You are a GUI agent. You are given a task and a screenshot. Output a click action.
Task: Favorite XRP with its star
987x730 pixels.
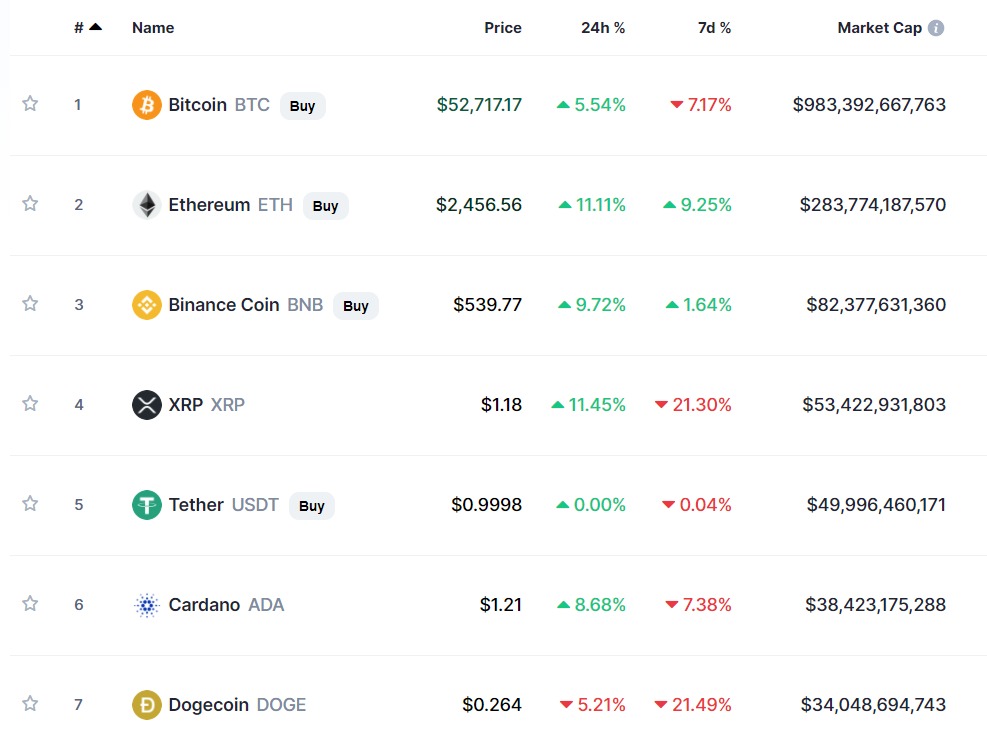[x=30, y=403]
